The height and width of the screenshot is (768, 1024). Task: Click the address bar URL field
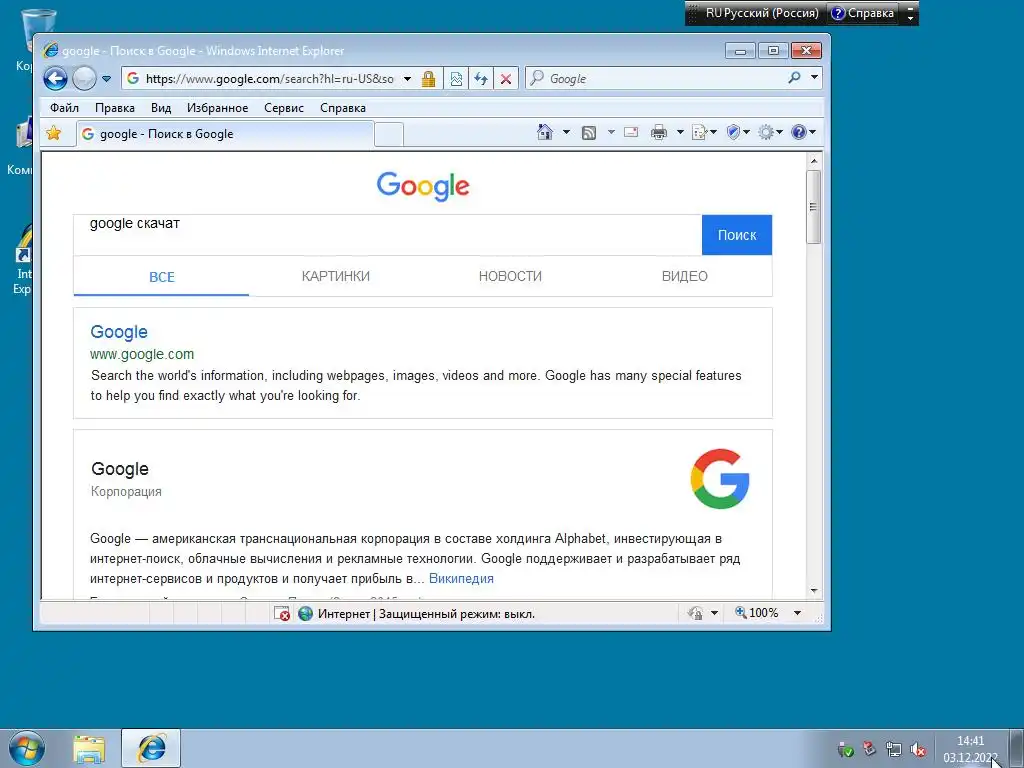269,79
